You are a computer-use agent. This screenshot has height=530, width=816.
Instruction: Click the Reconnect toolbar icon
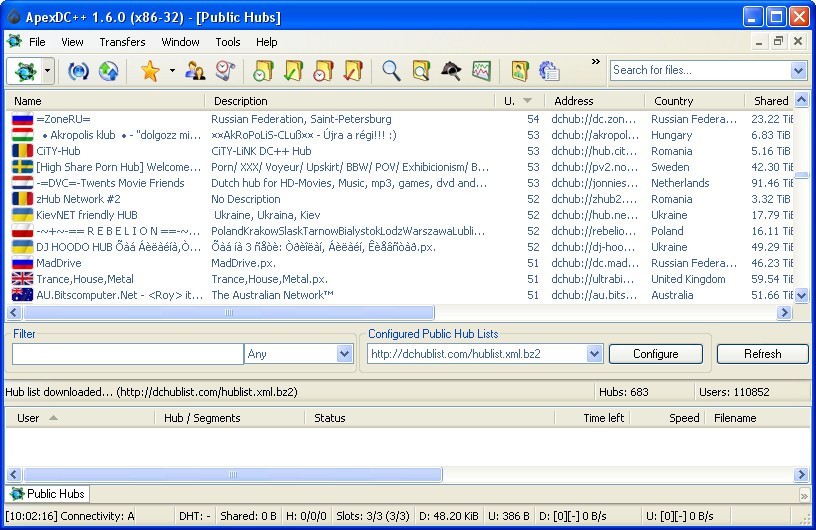tap(79, 71)
